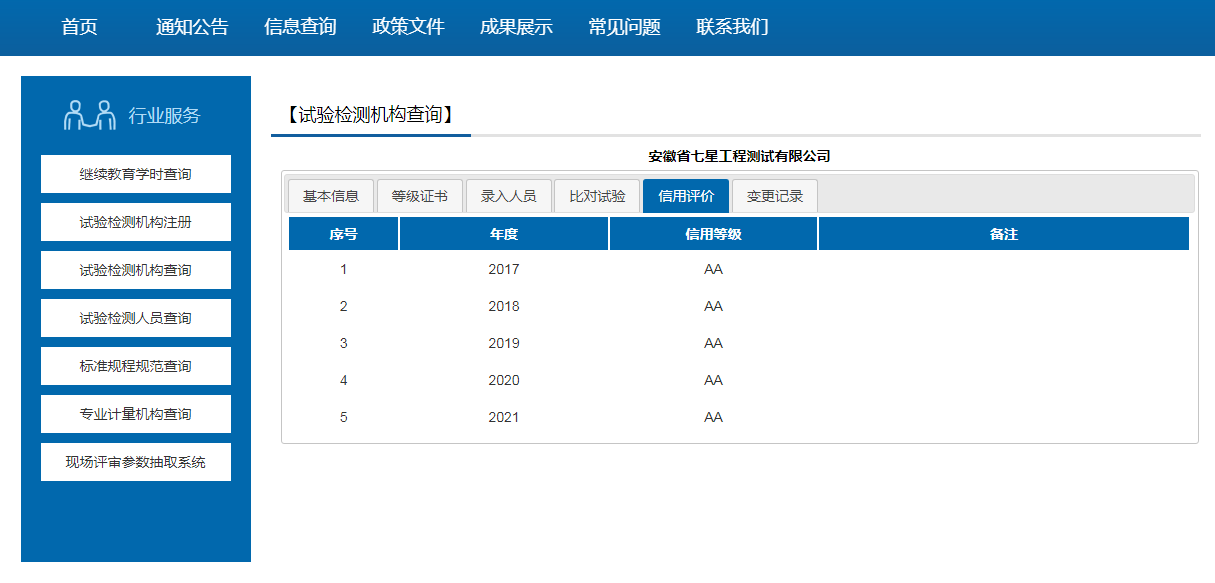This screenshot has width=1215, height=583.
Task: Open 试验检测机构查询 sidebar button
Action: (136, 270)
